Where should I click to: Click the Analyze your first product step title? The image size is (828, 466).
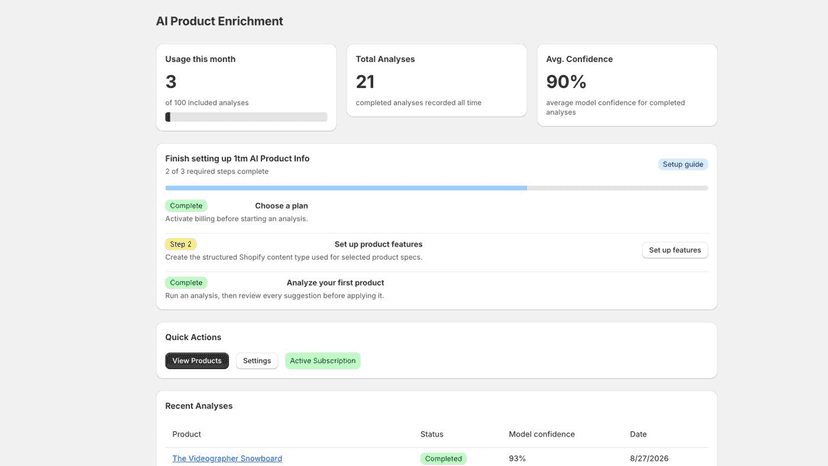point(335,283)
